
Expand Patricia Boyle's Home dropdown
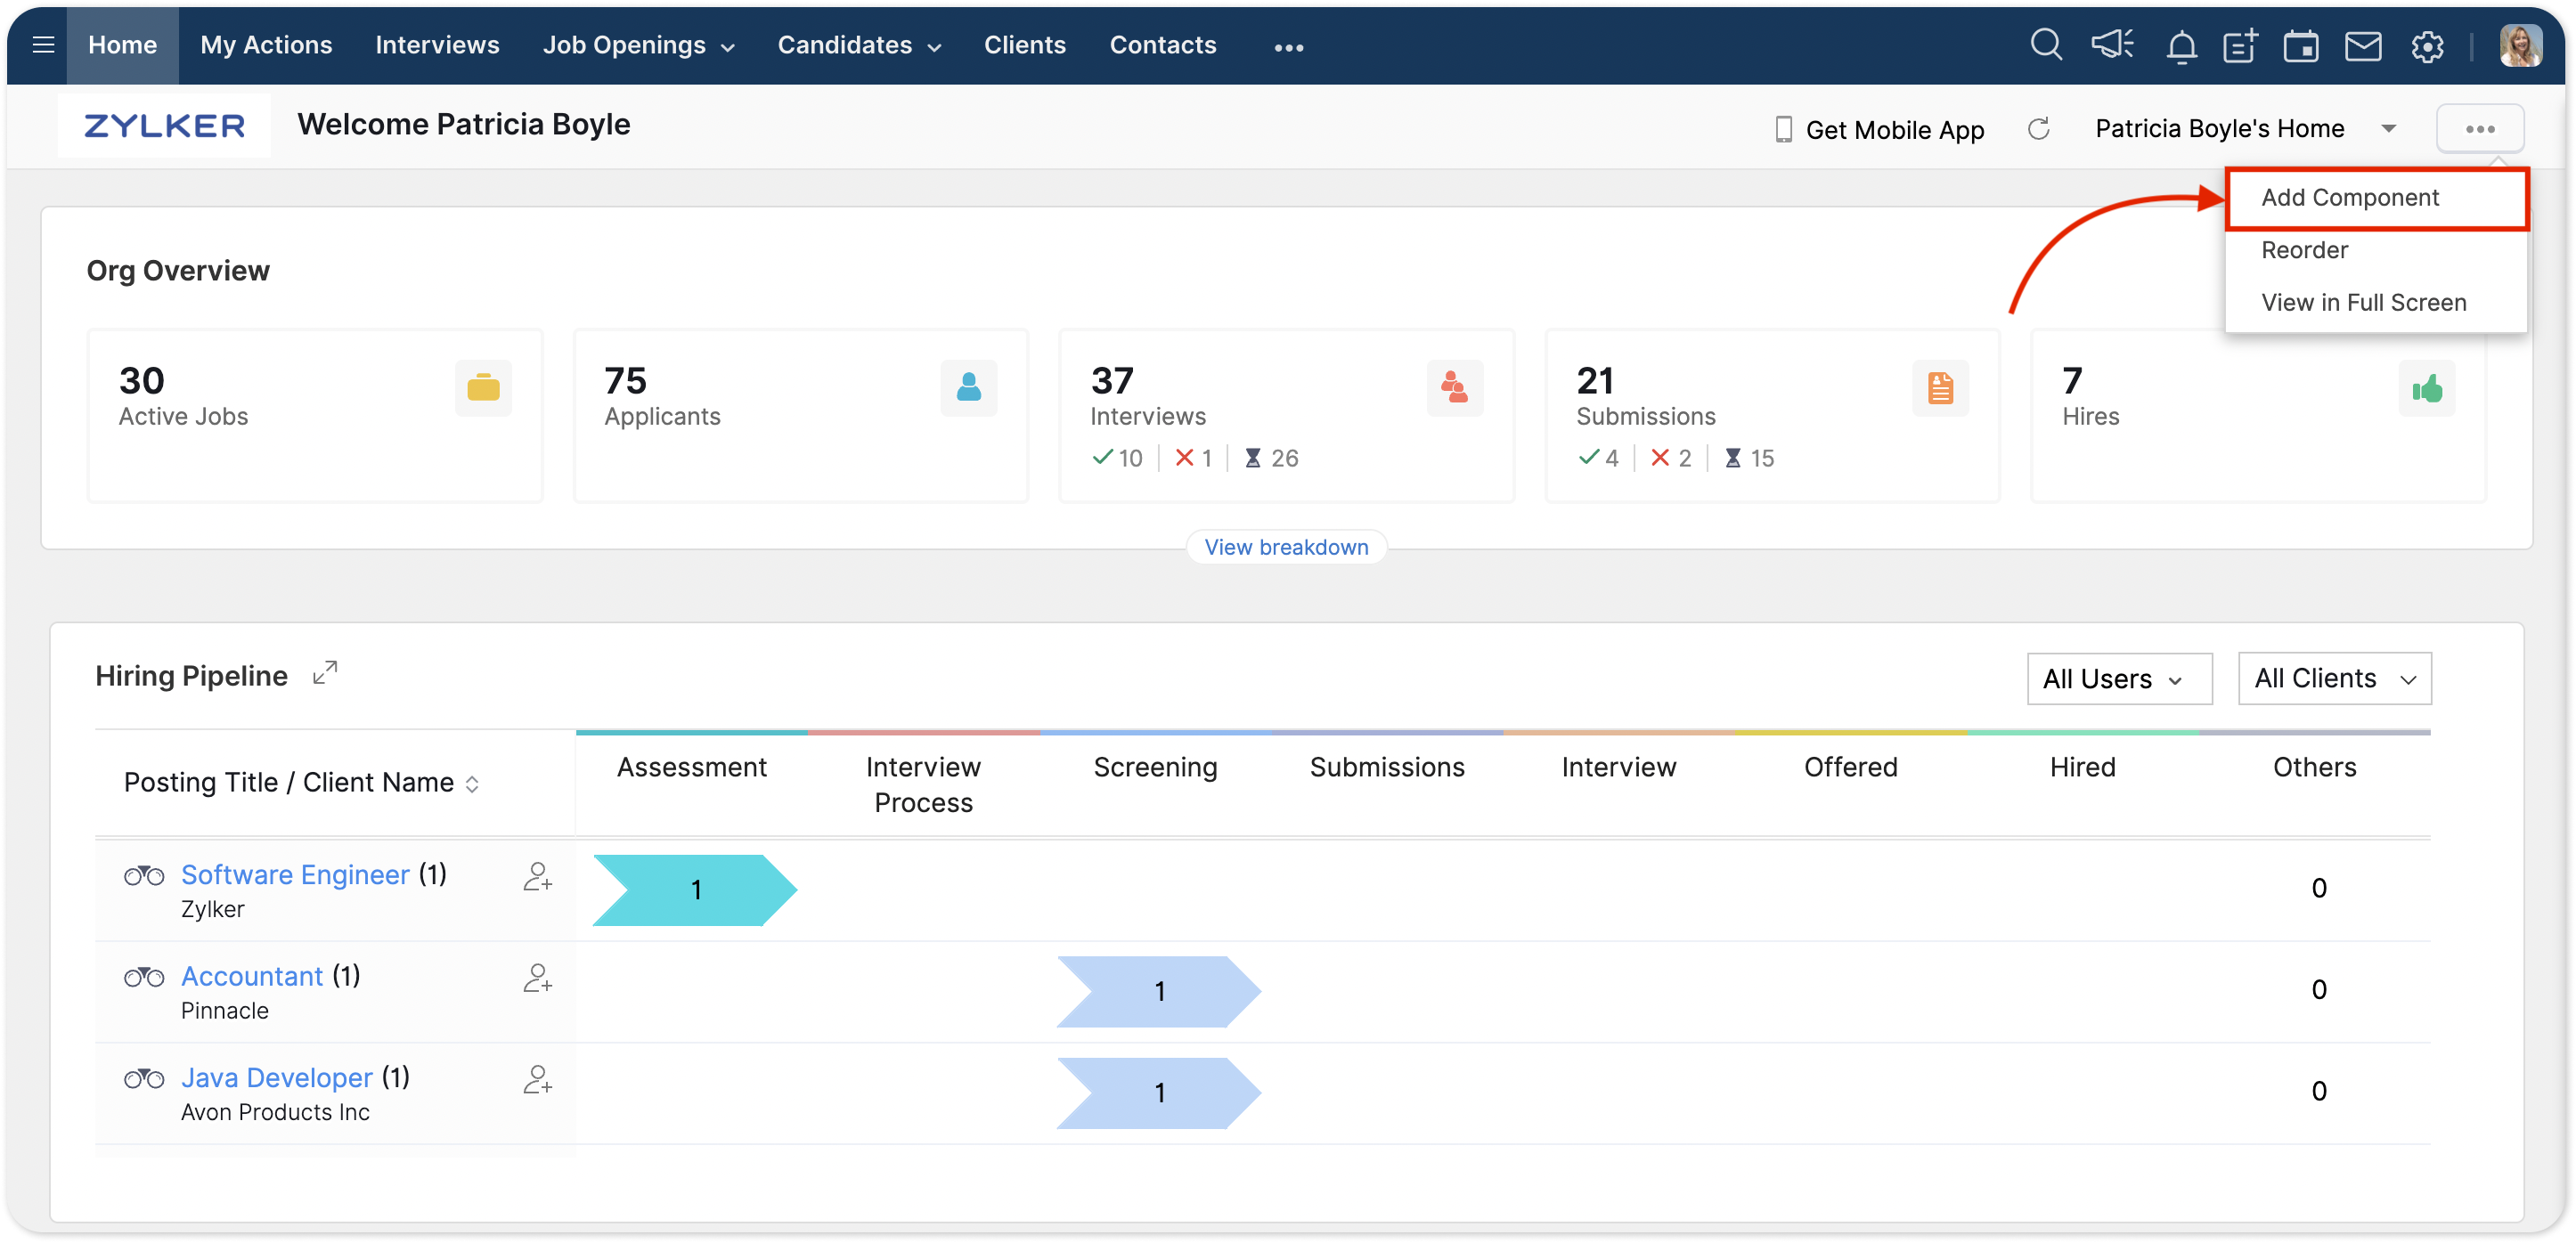point(2389,129)
